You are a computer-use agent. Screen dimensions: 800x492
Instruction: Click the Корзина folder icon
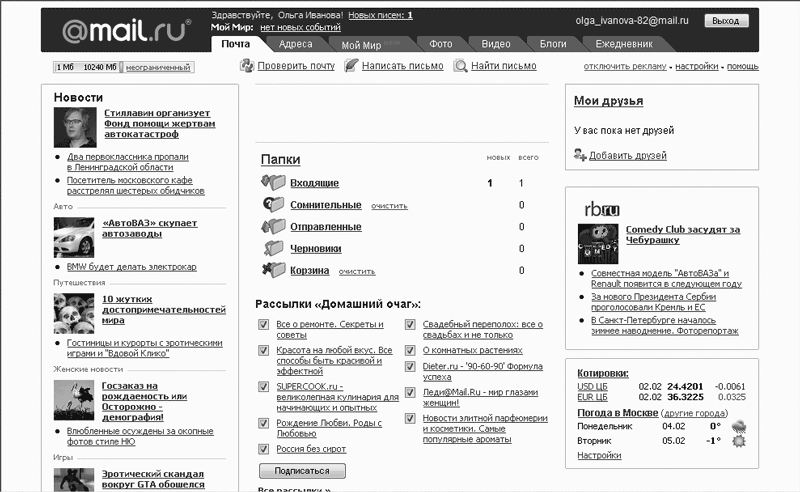pos(273,269)
